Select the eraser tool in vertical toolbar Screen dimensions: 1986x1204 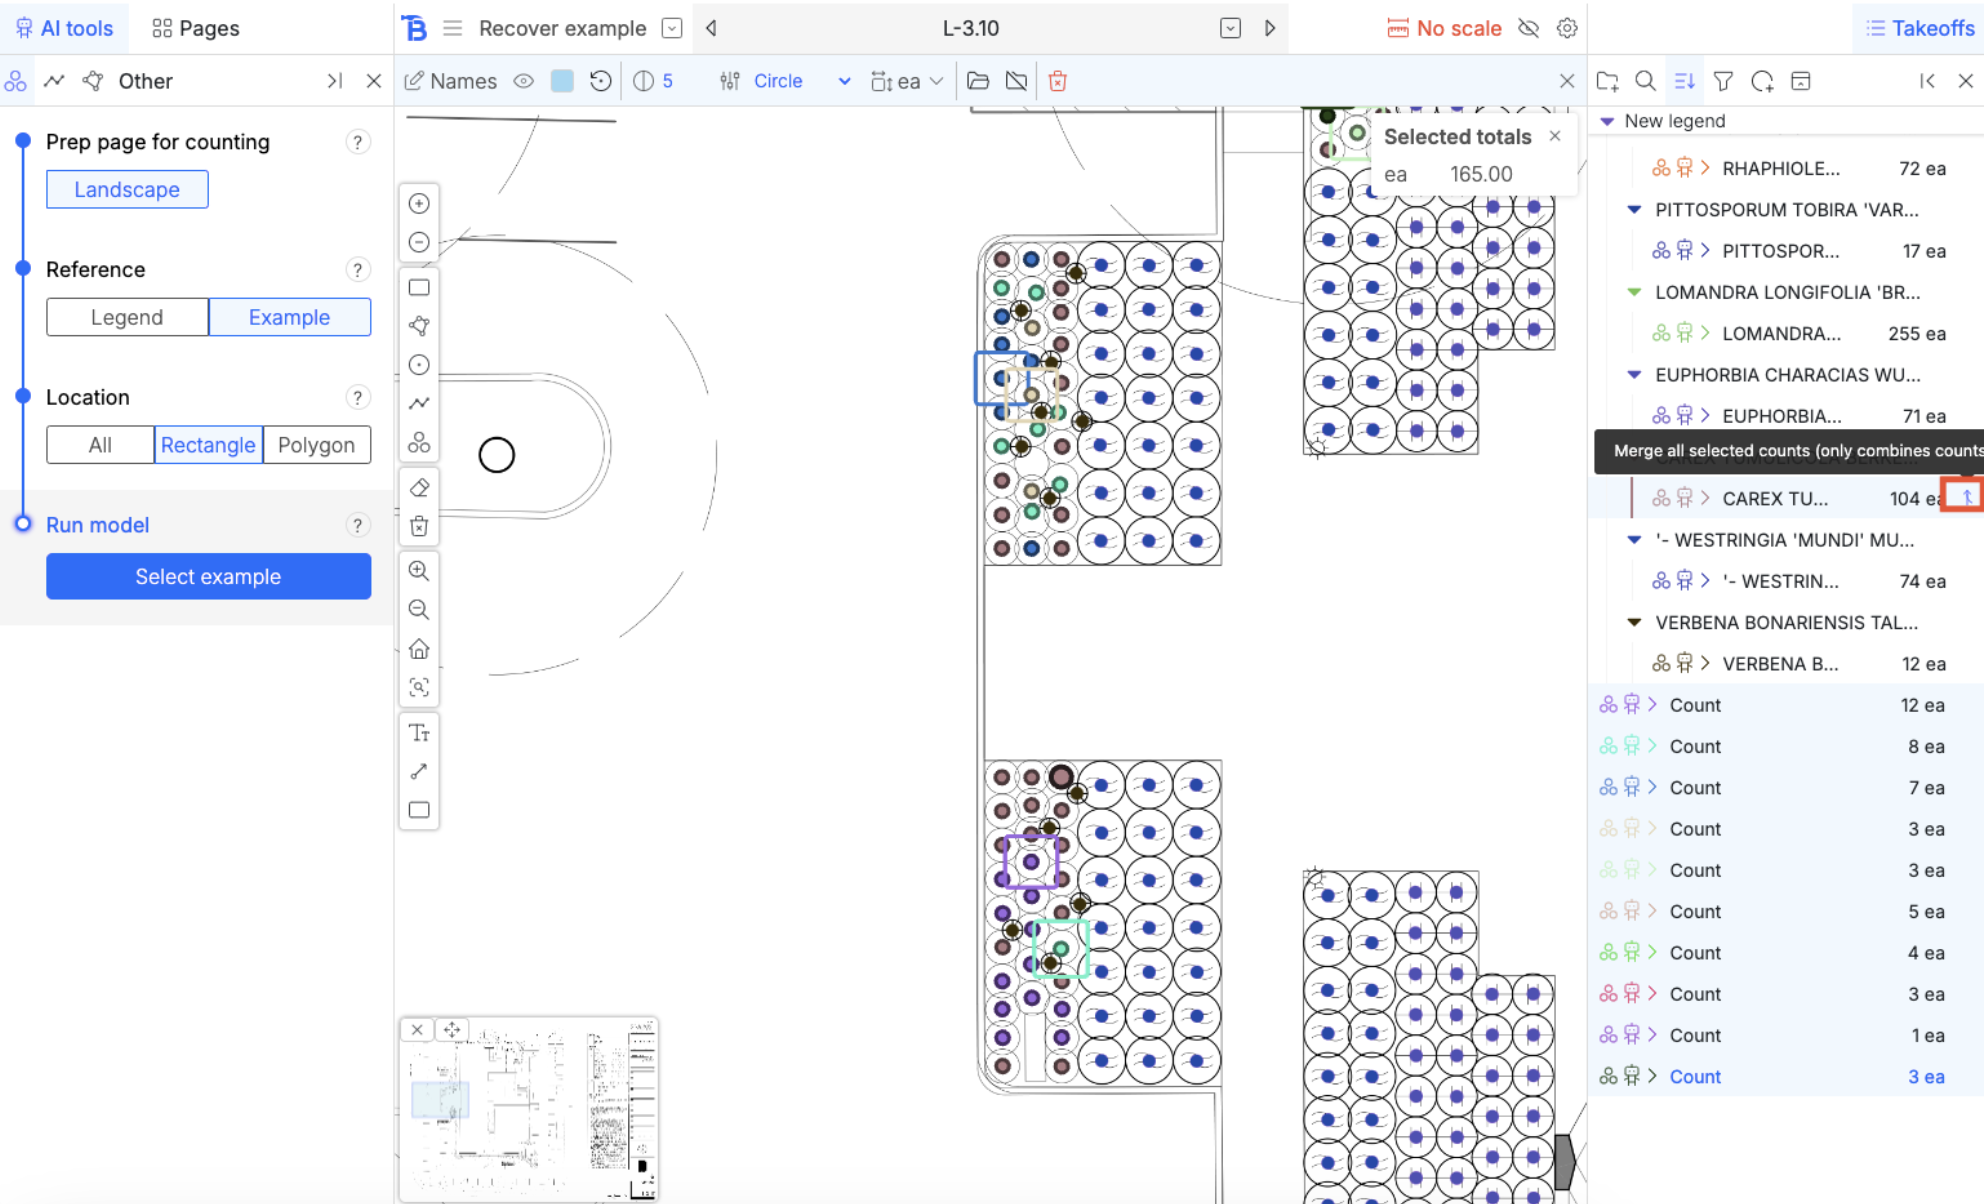(419, 488)
